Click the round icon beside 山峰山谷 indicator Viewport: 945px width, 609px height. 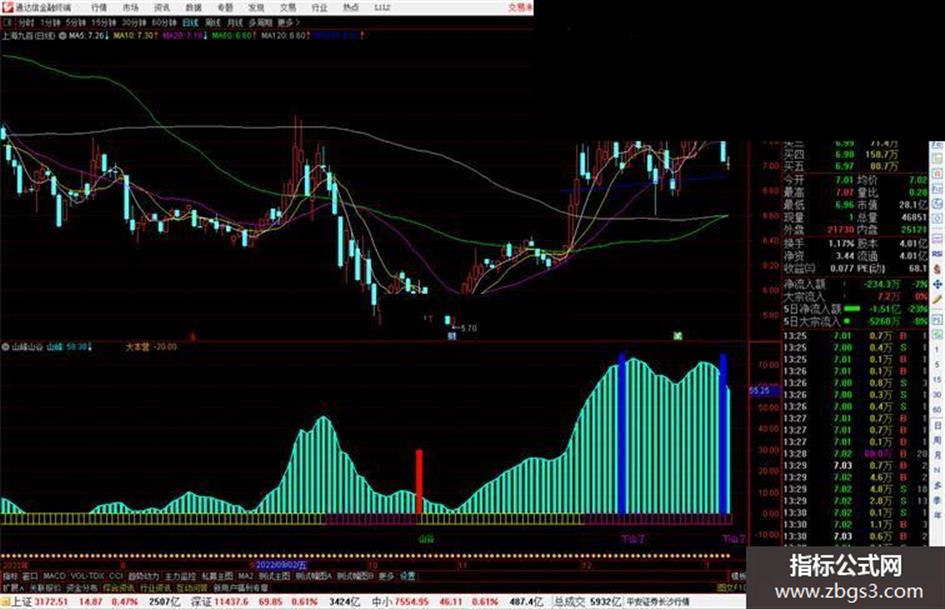5,347
